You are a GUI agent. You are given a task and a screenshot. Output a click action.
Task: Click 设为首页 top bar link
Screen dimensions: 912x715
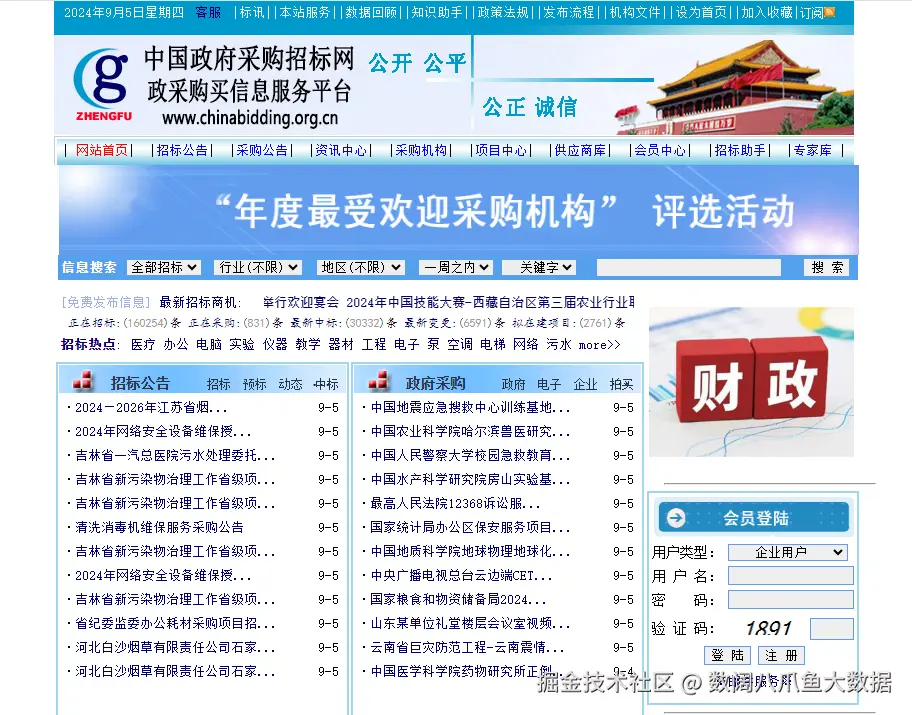tap(700, 12)
